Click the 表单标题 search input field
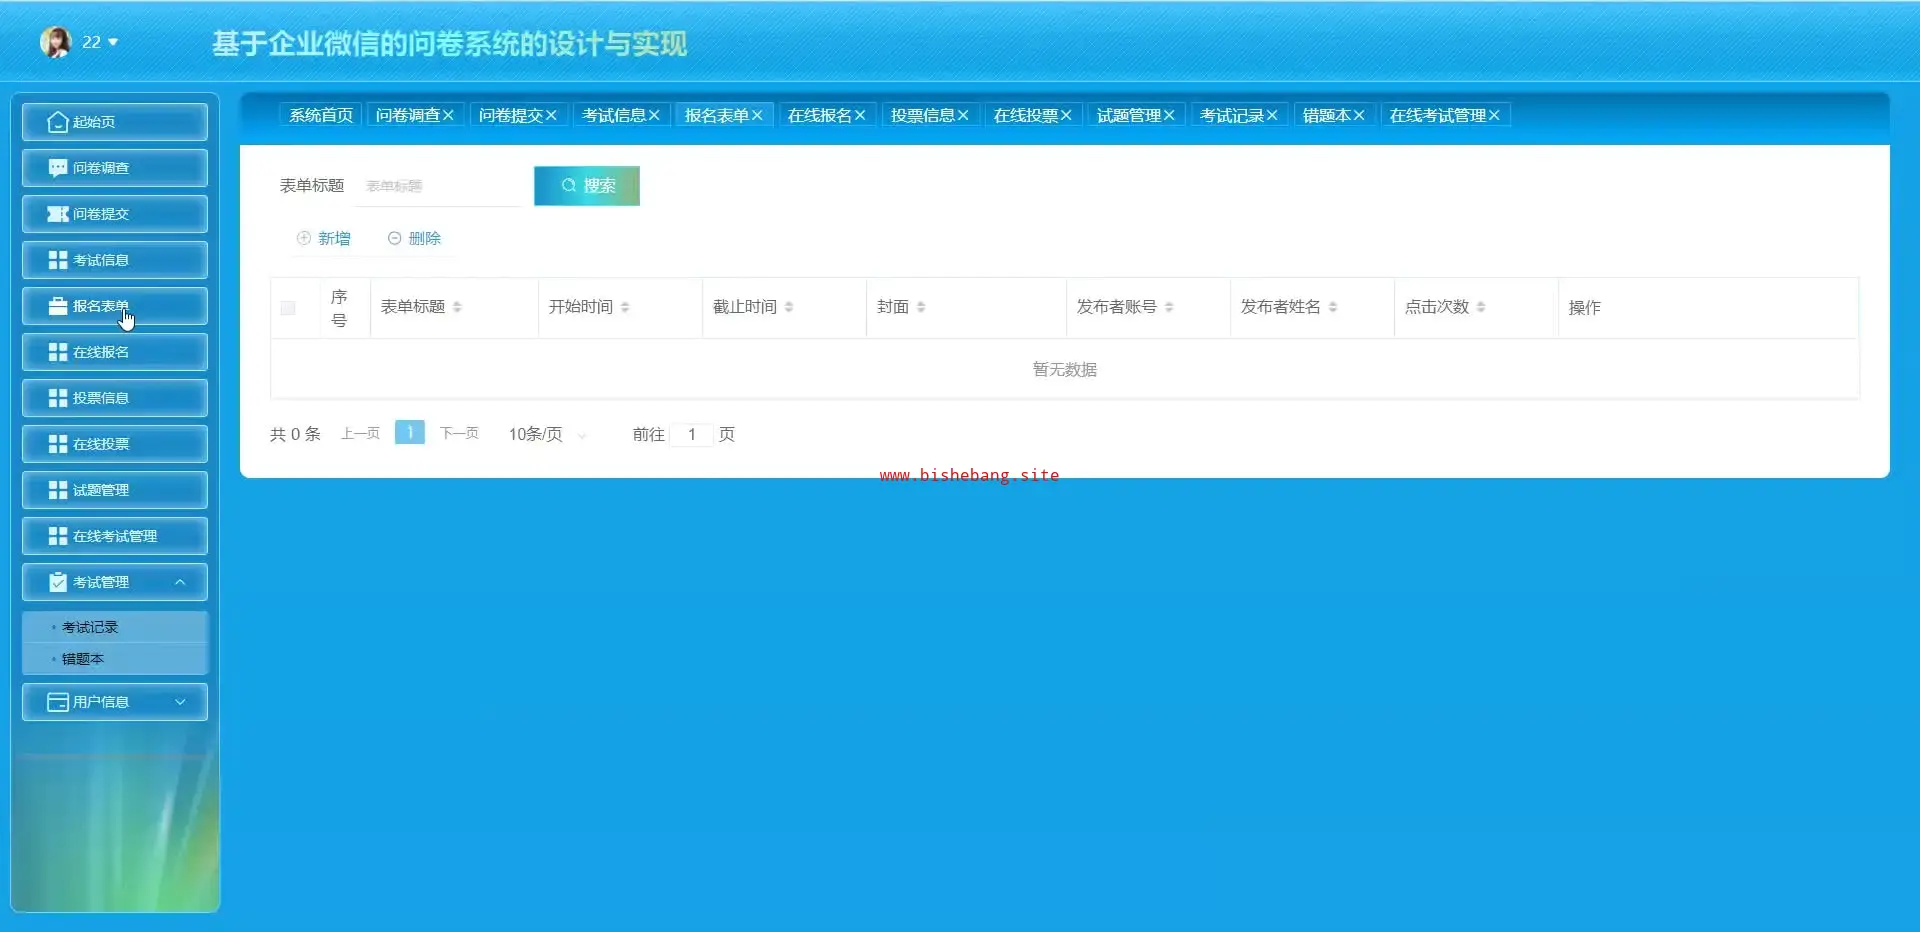The image size is (1920, 932). pyautogui.click(x=438, y=186)
